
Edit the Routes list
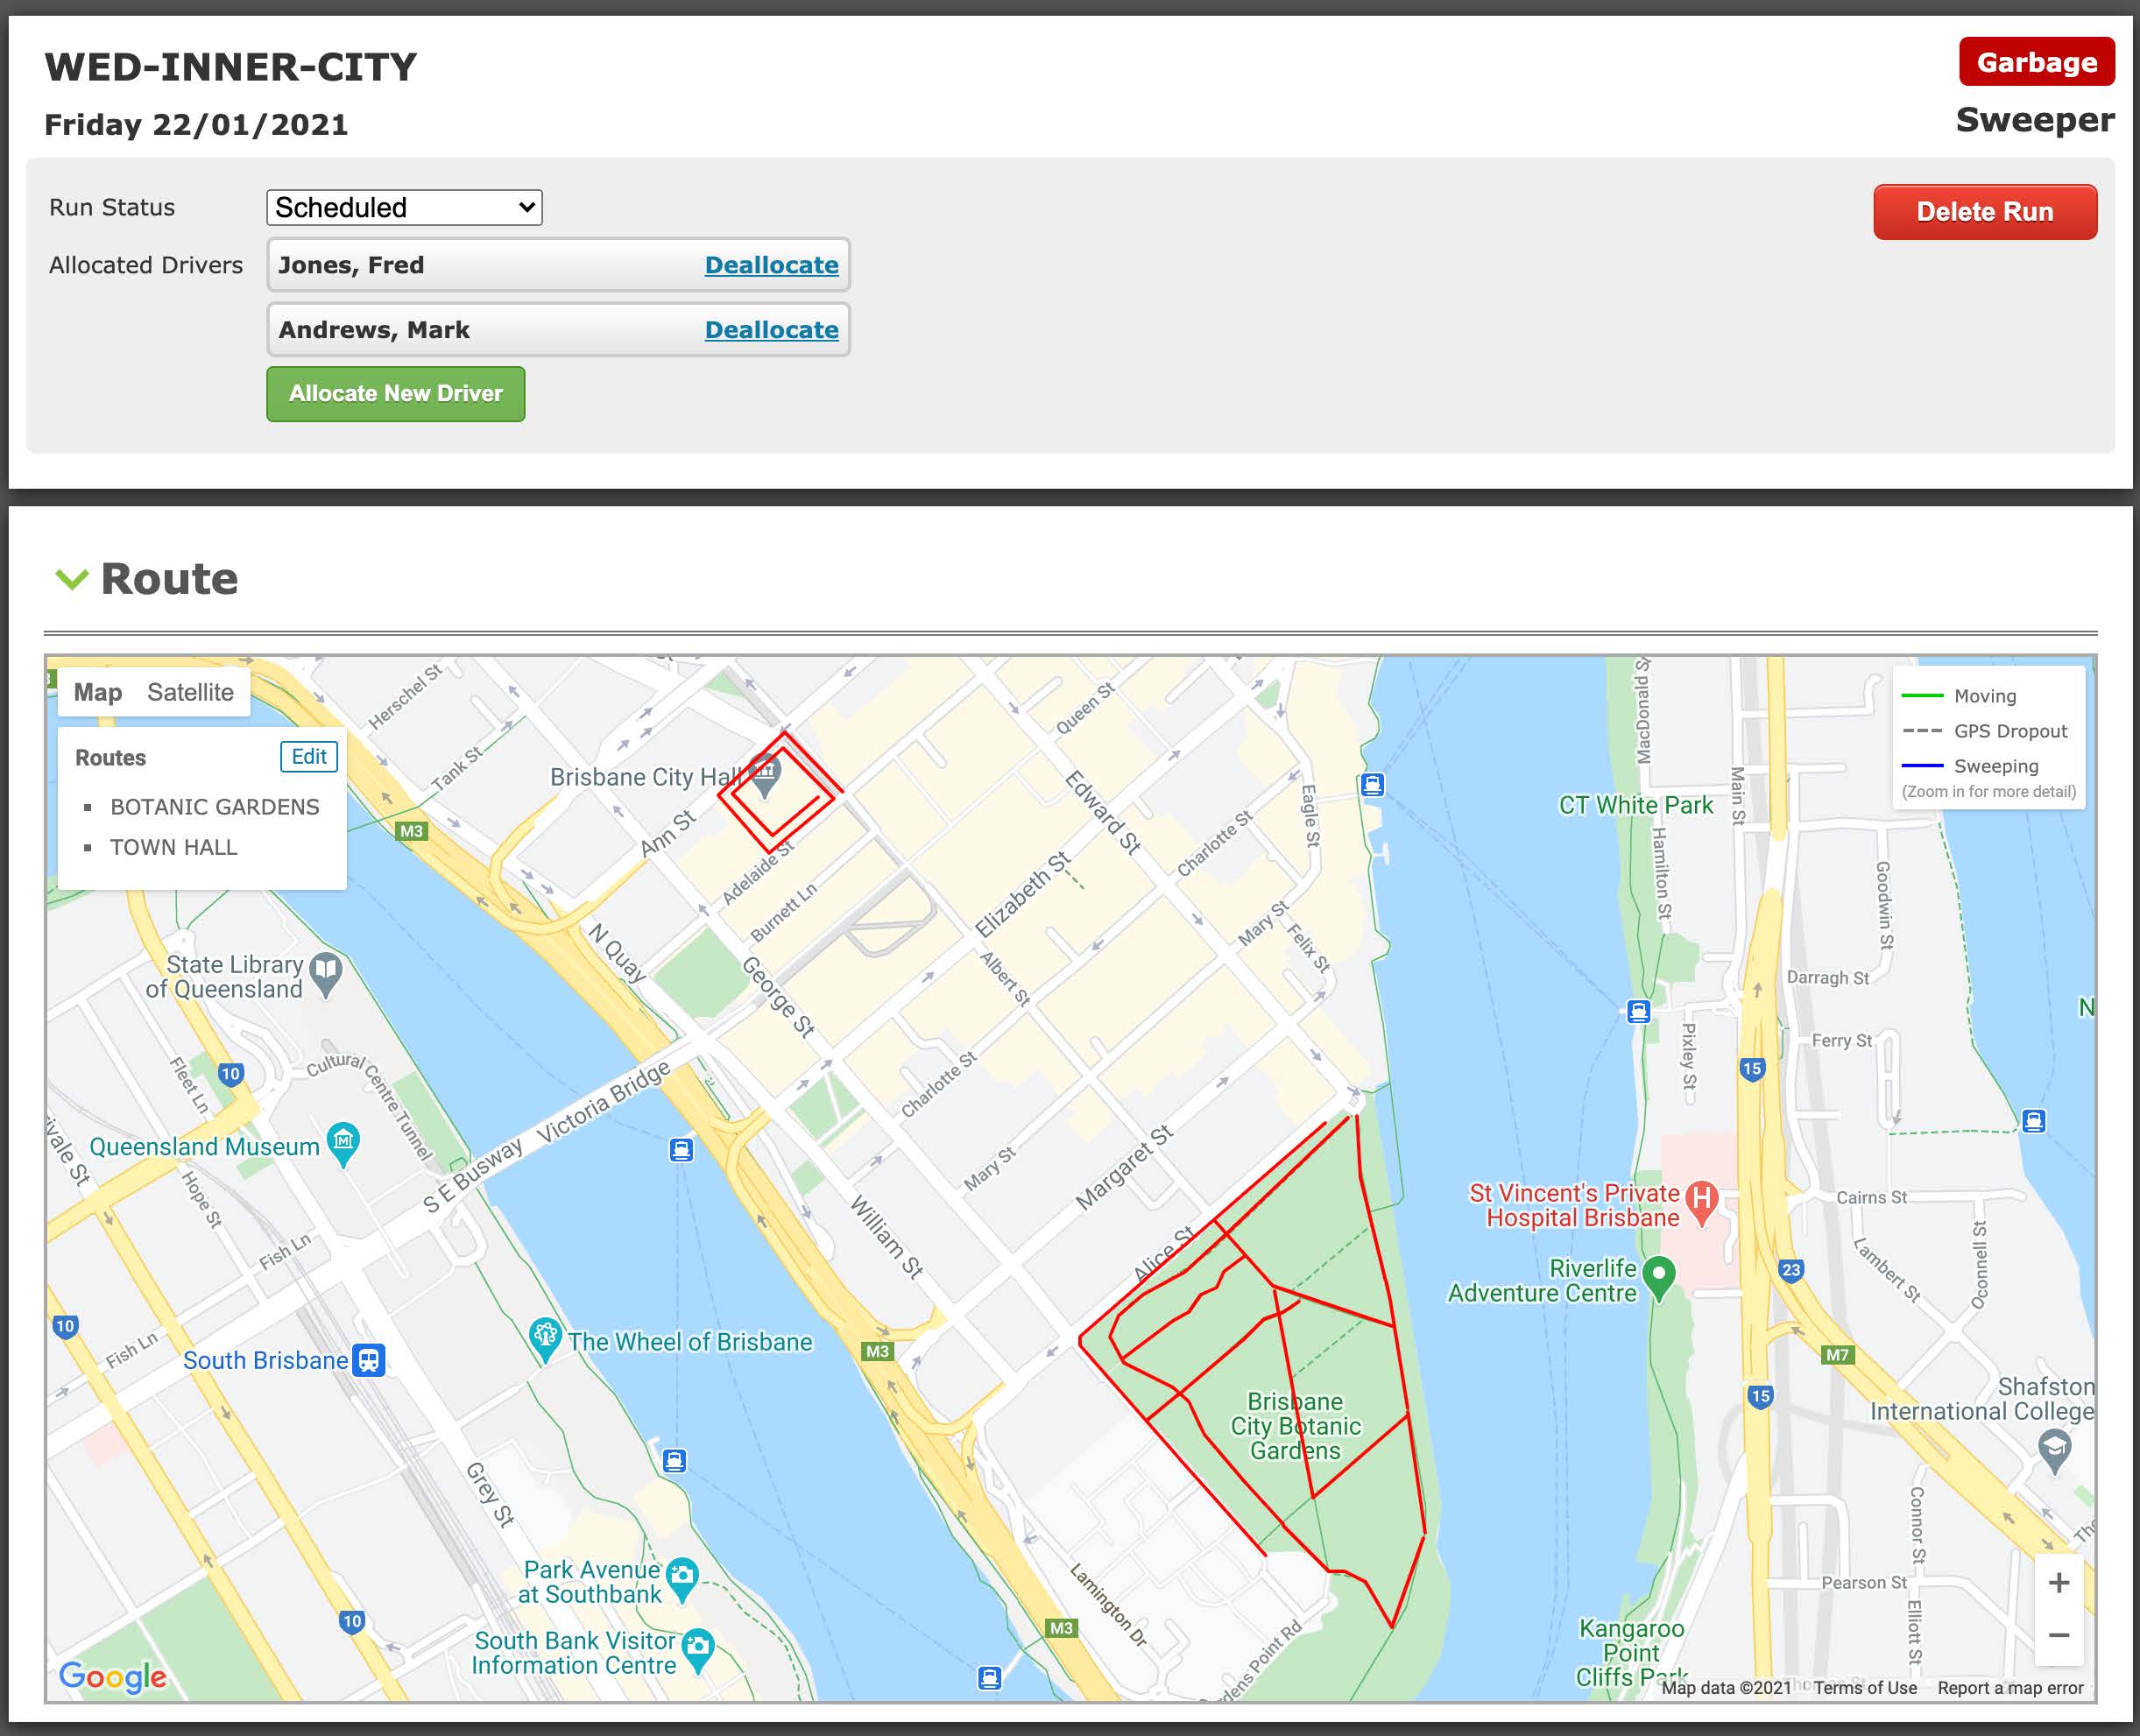click(x=309, y=756)
